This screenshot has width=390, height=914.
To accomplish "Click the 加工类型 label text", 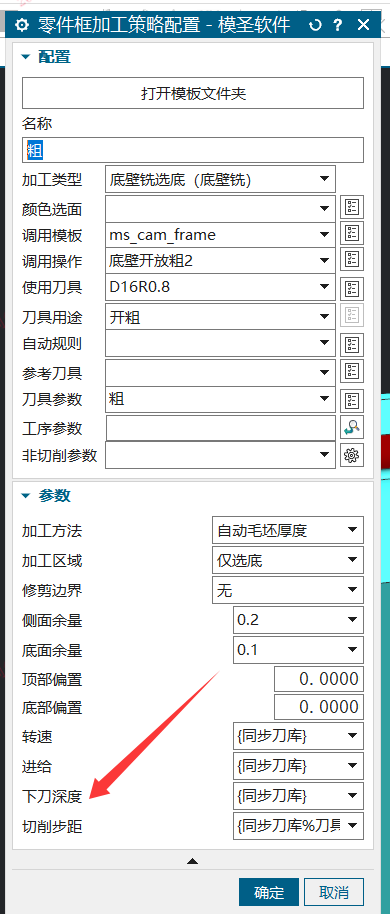I will click(x=52, y=180).
